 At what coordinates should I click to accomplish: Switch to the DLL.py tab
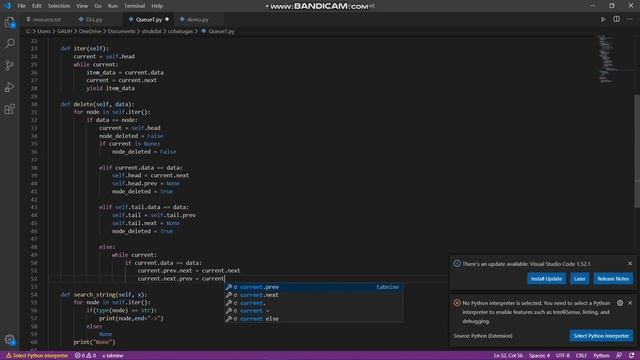(x=94, y=20)
